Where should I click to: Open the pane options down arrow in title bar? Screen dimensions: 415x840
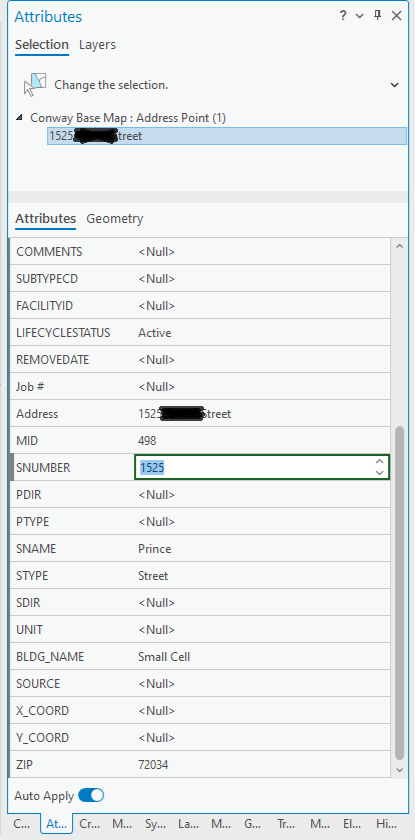360,16
